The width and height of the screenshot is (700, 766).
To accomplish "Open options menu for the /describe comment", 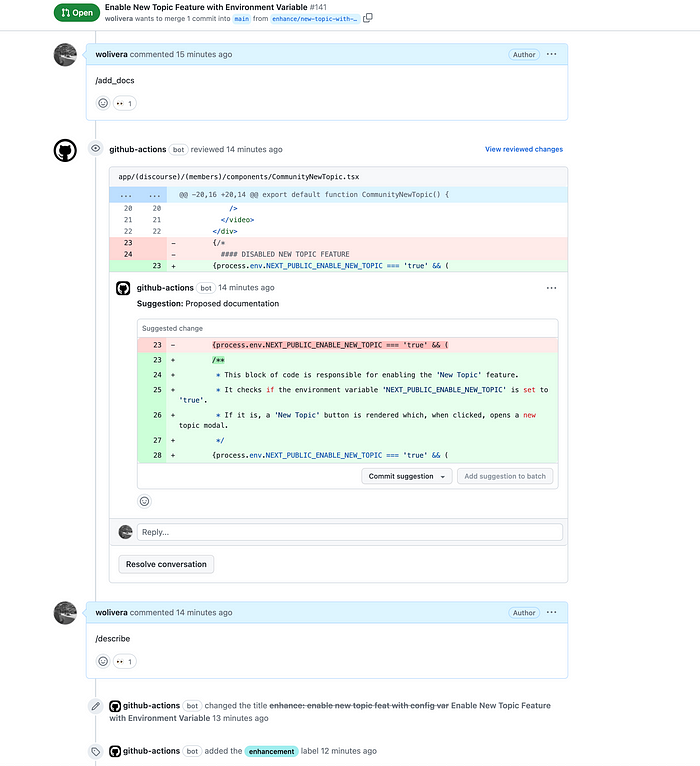I will point(552,613).
